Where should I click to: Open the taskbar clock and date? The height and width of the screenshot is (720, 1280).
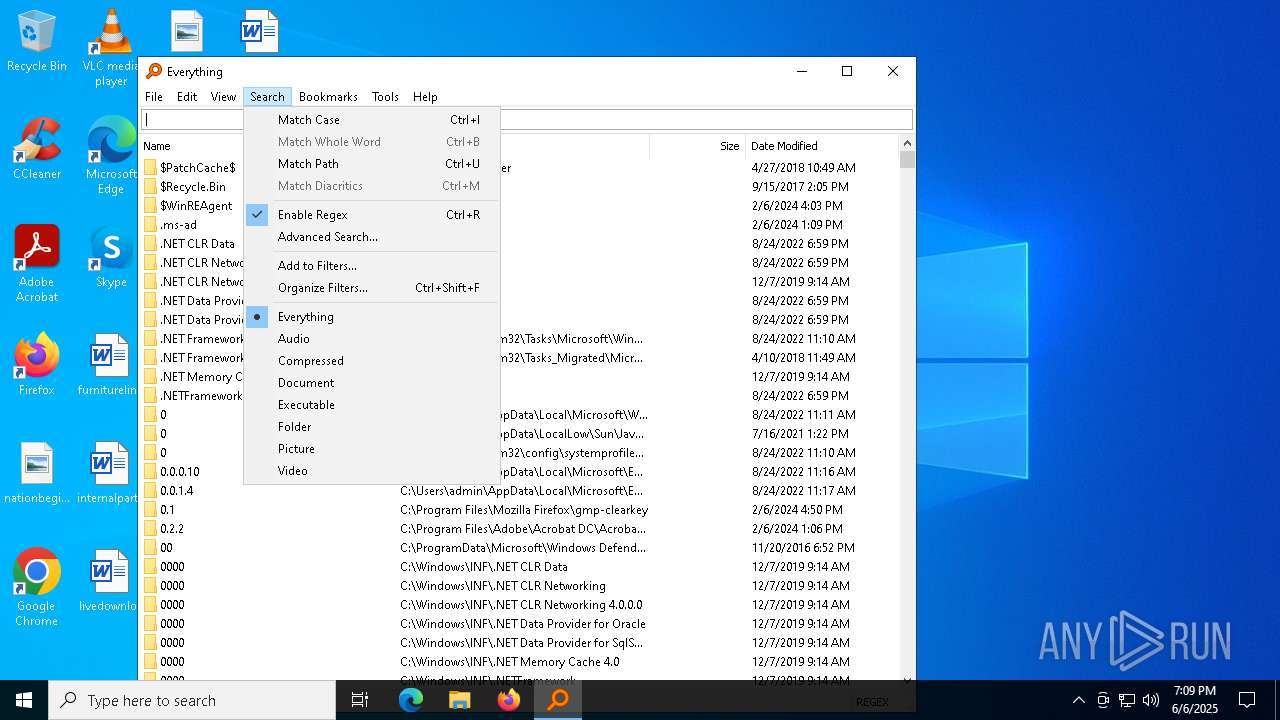[1195, 700]
